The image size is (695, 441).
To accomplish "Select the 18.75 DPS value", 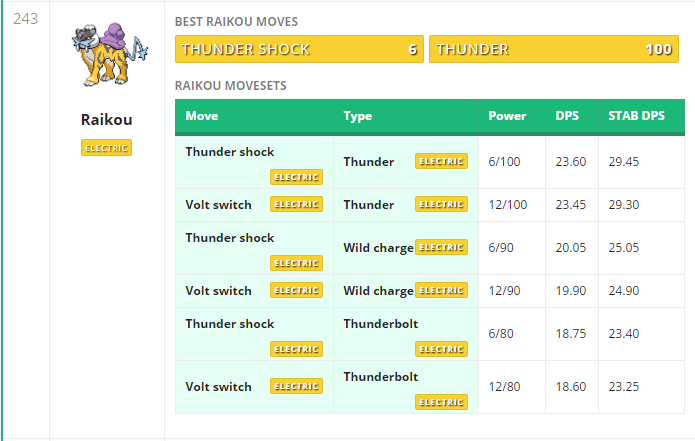I will click(x=570, y=334).
